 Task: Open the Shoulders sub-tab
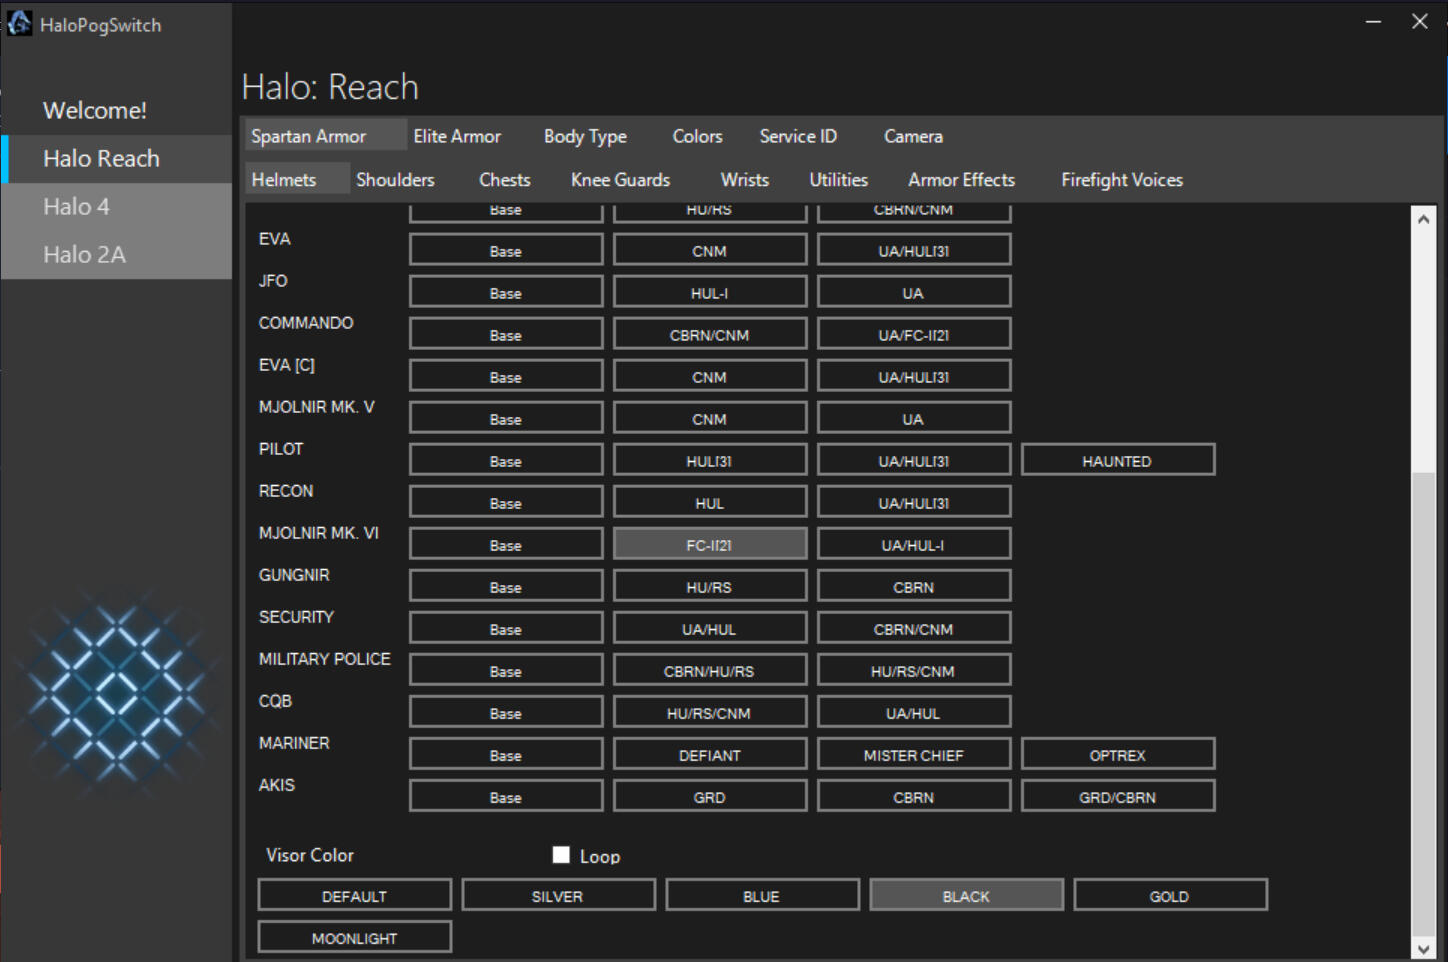click(395, 180)
